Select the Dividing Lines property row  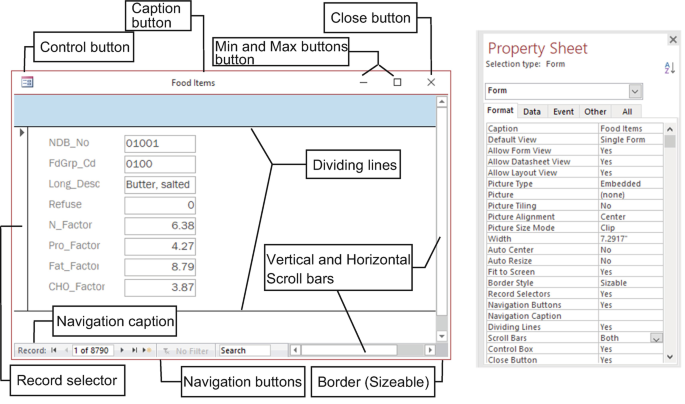click(574, 327)
